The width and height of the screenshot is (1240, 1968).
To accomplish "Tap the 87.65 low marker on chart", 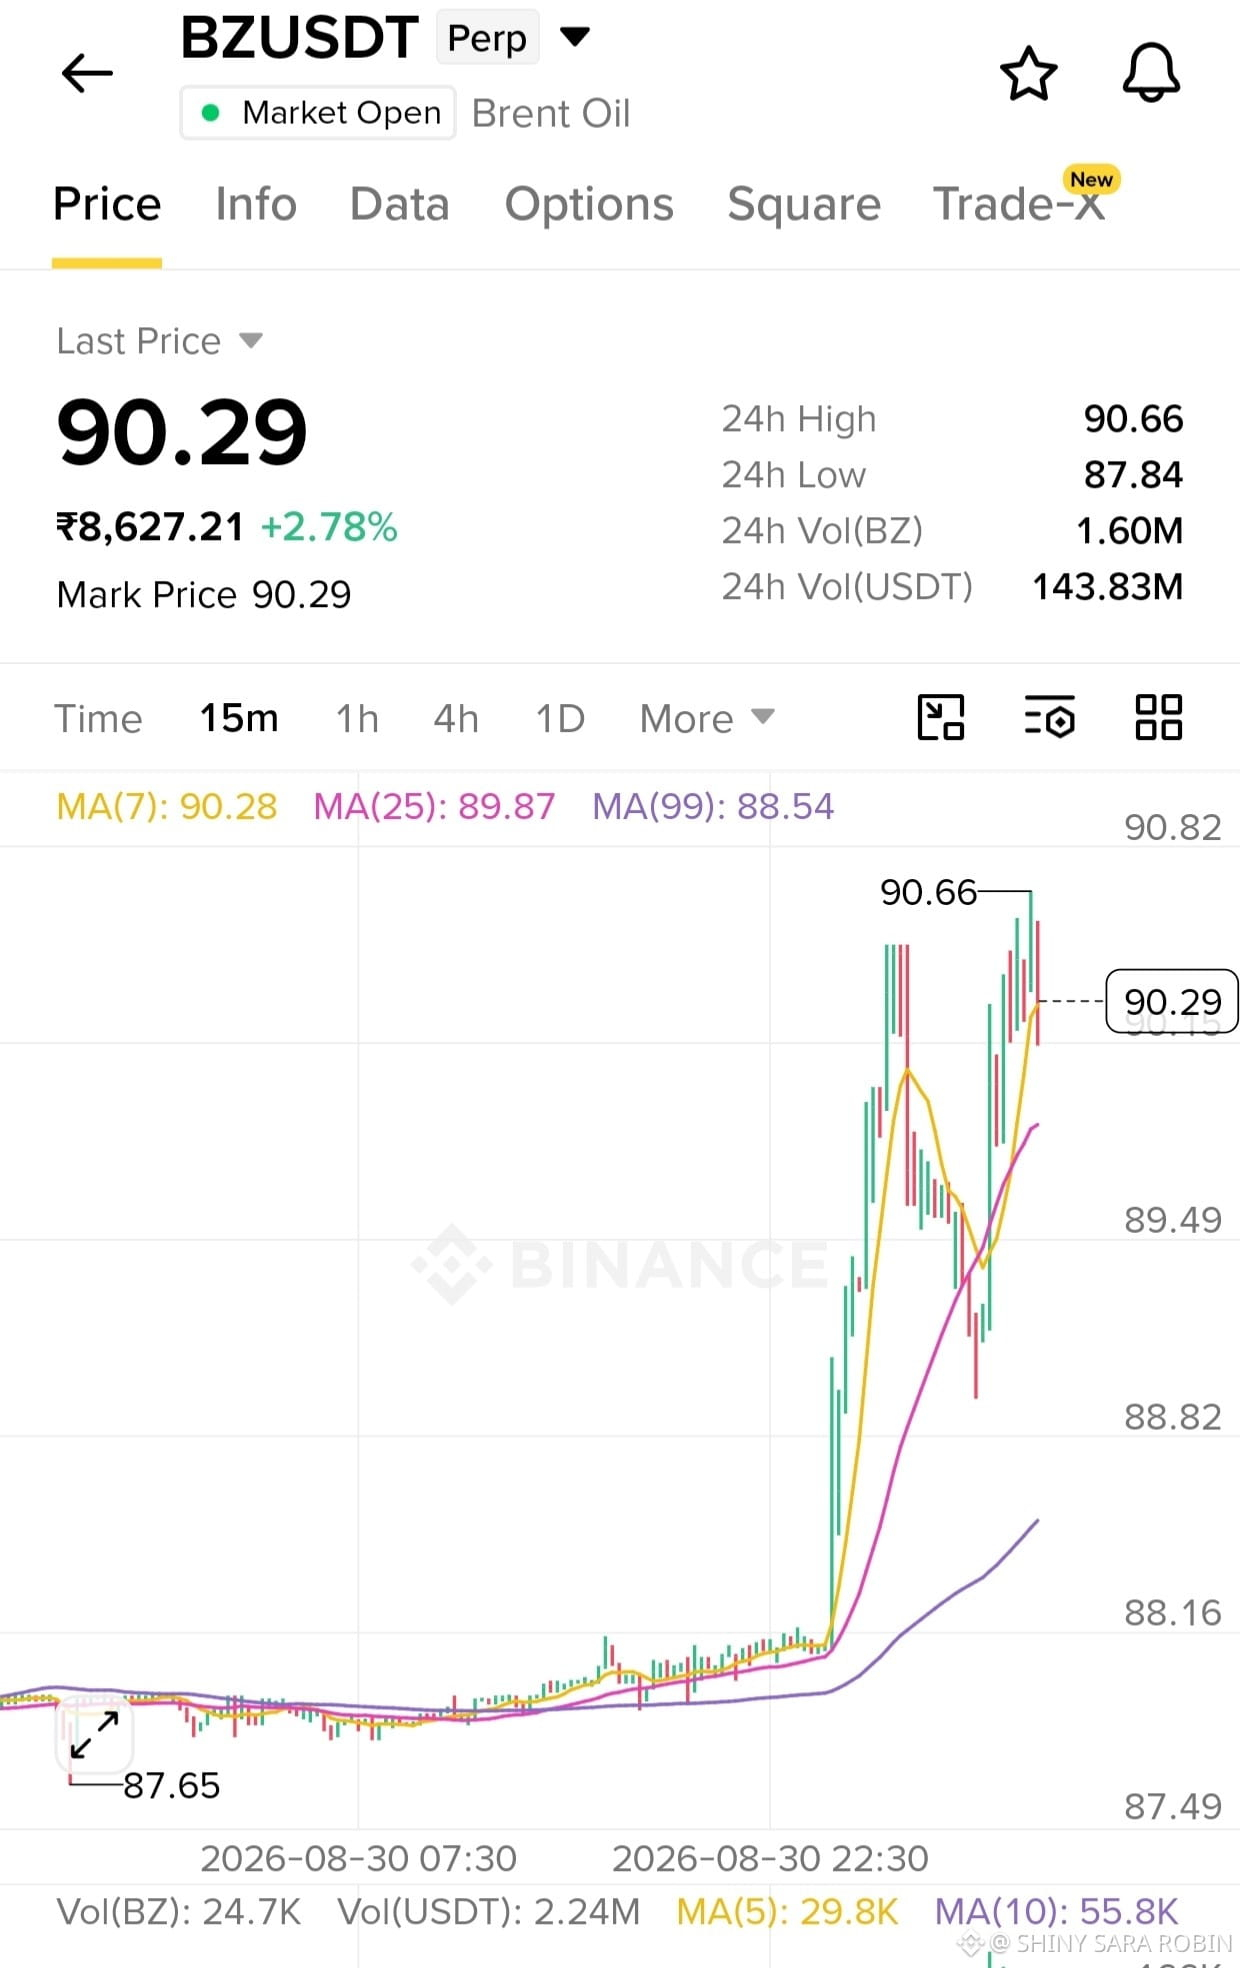I will 171,1785.
